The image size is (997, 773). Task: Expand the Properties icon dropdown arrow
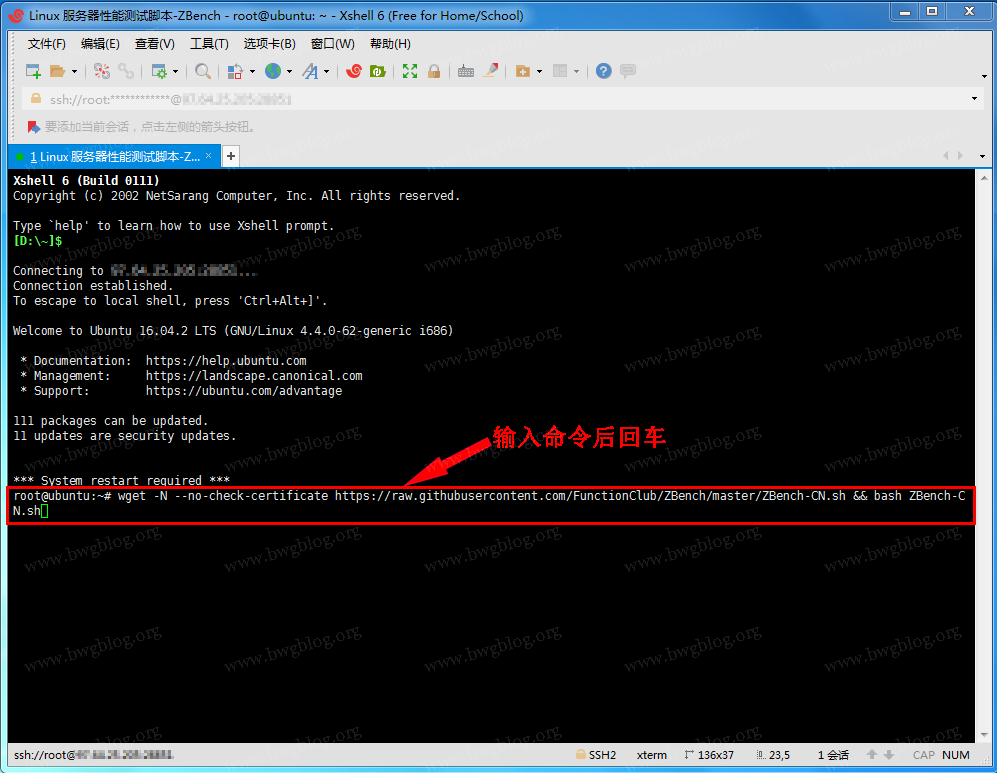pyautogui.click(x=175, y=71)
